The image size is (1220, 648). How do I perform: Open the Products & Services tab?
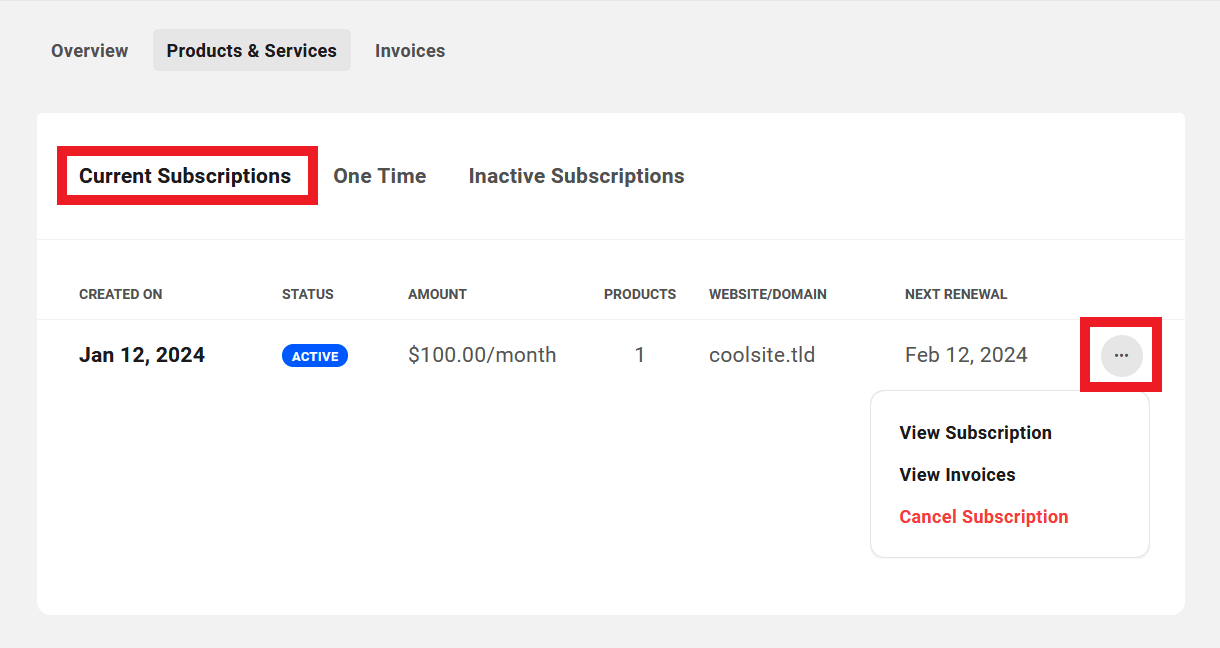coord(251,50)
